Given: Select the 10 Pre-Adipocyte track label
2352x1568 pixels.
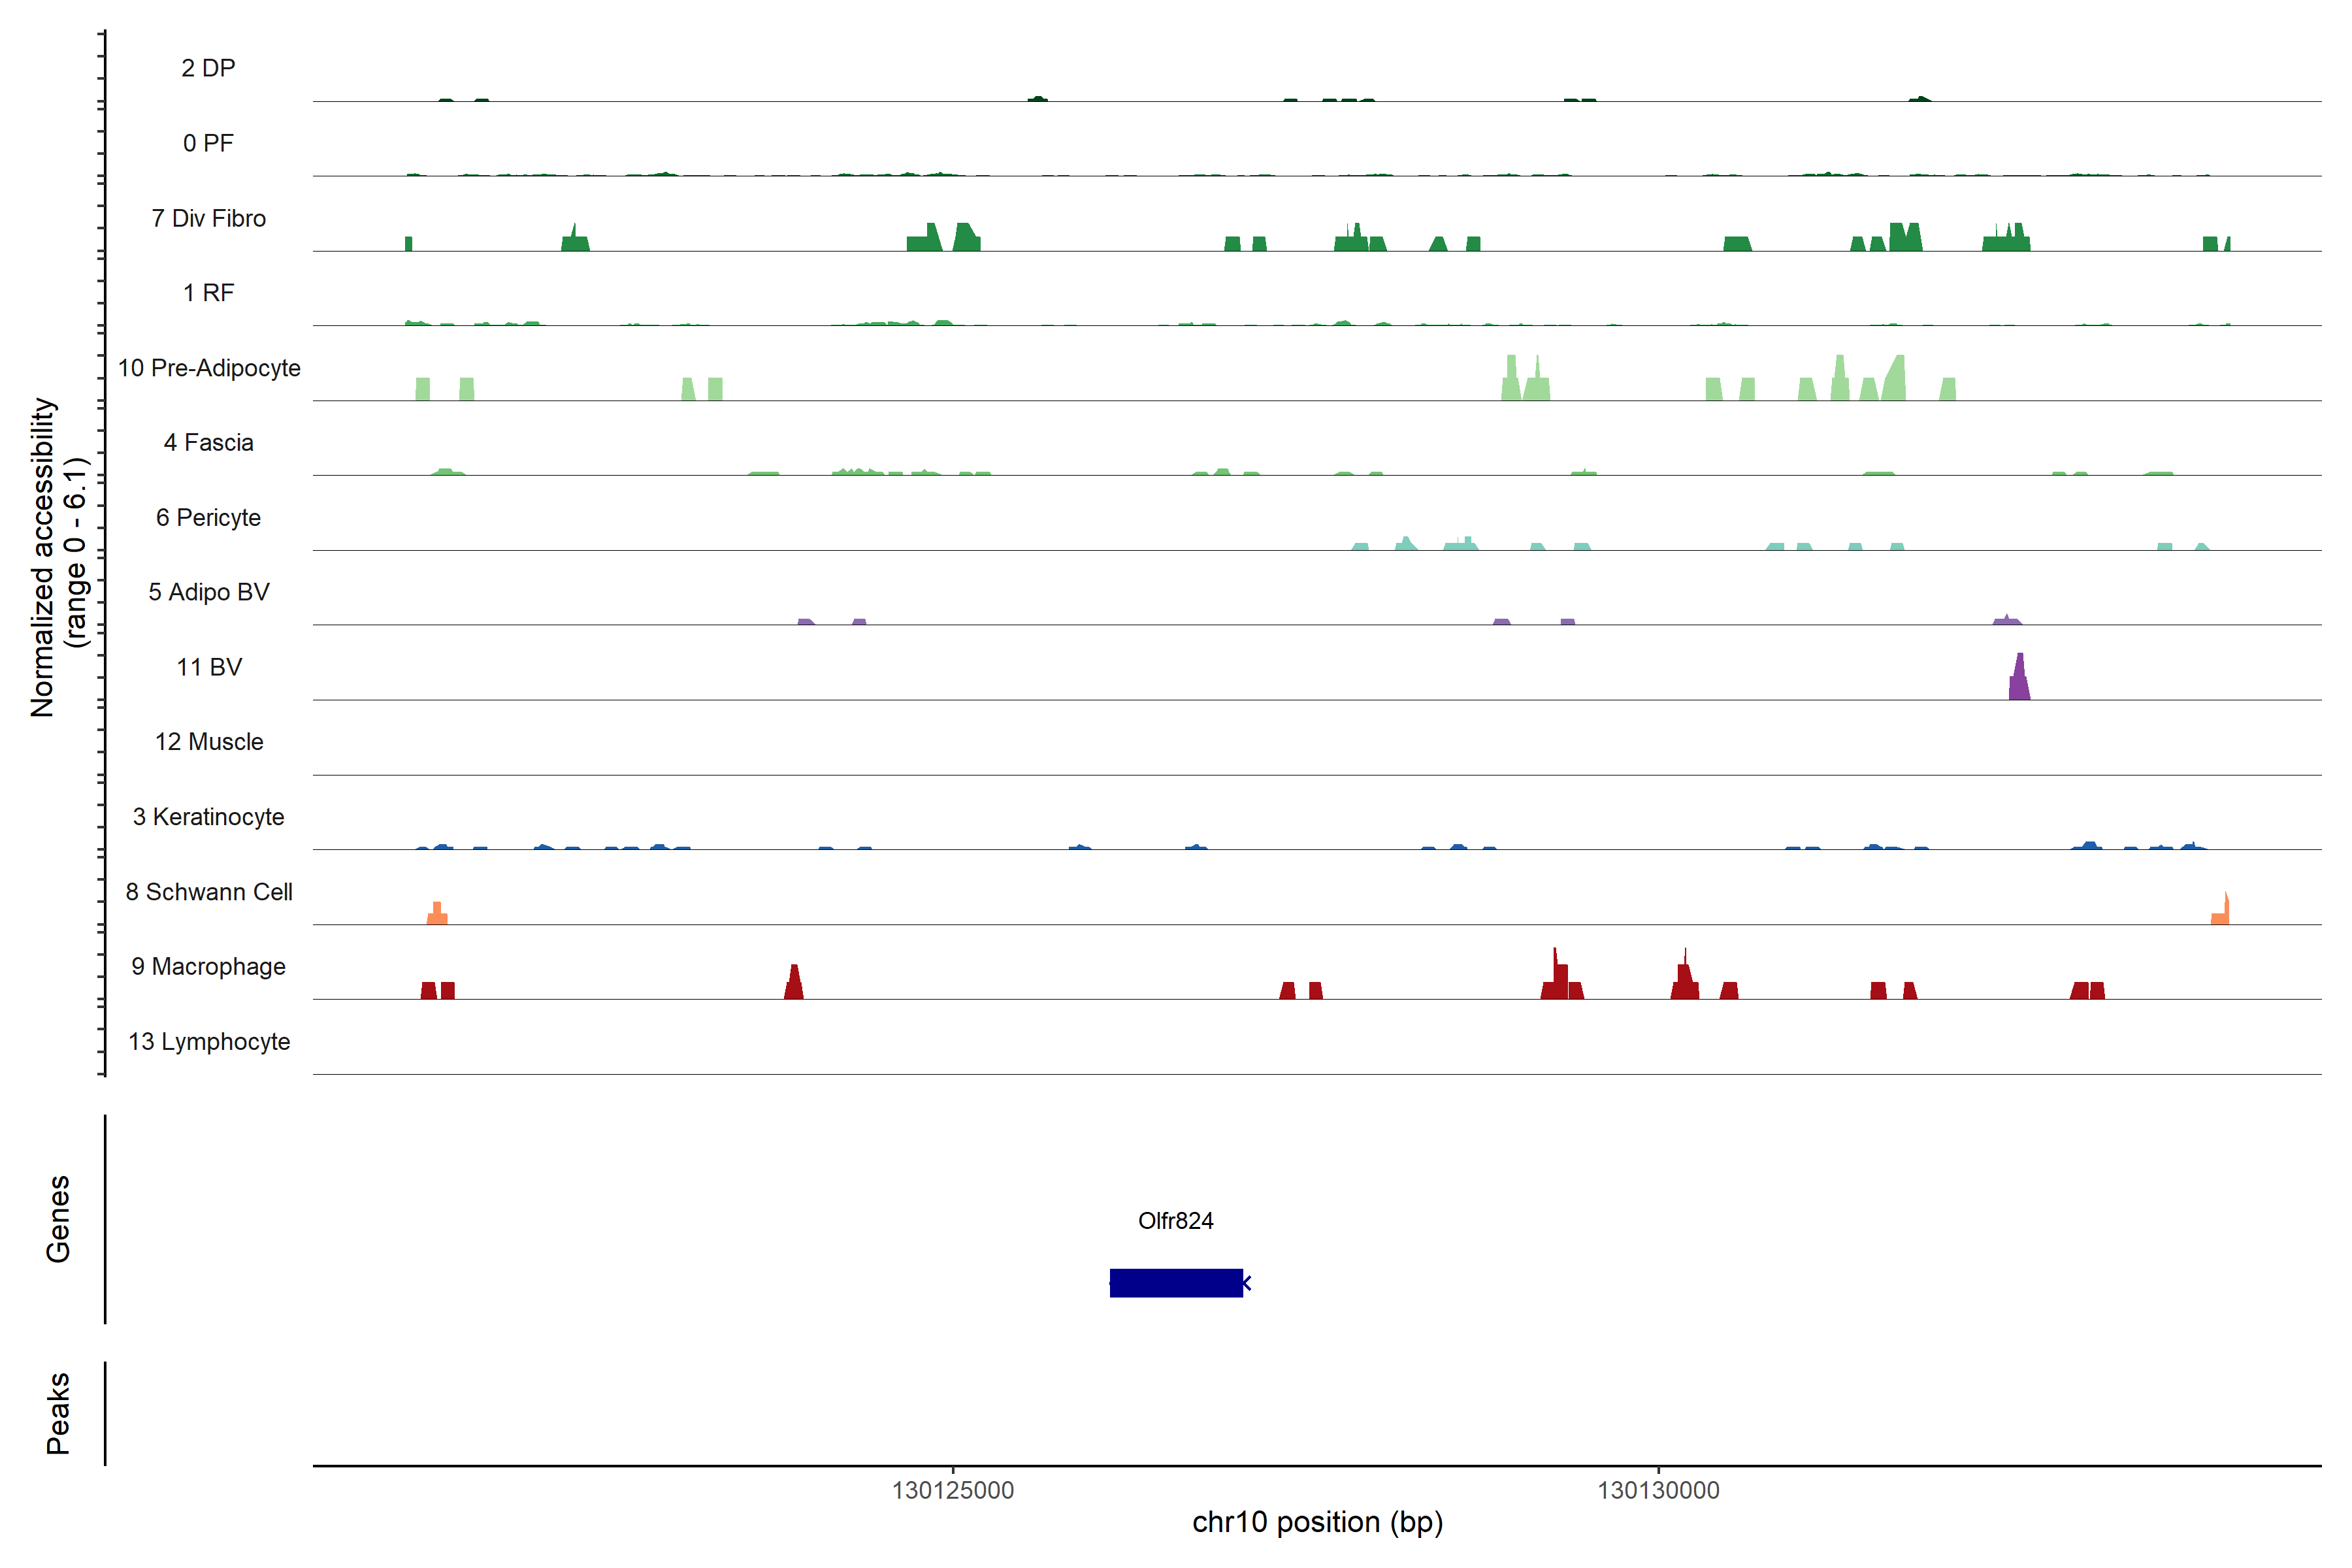Looking at the screenshot, I should pos(209,368).
